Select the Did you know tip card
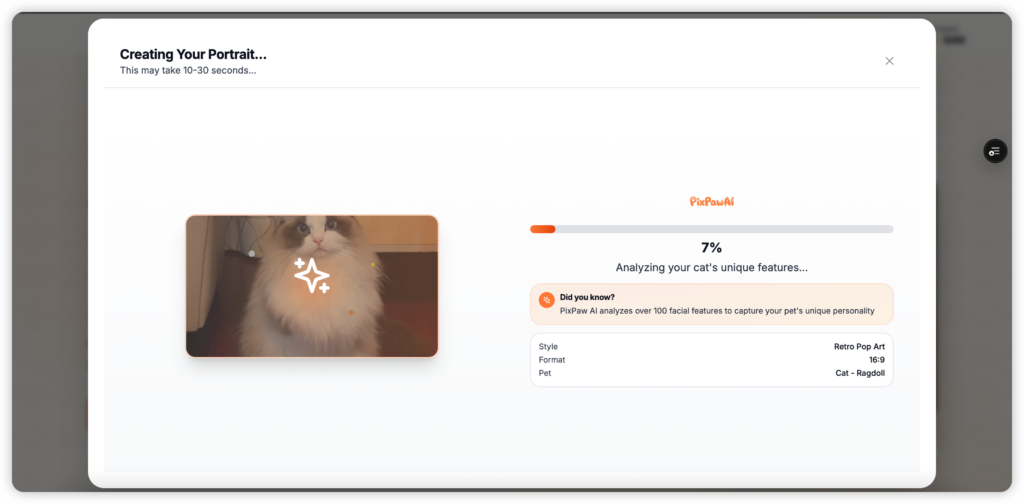 (711, 304)
